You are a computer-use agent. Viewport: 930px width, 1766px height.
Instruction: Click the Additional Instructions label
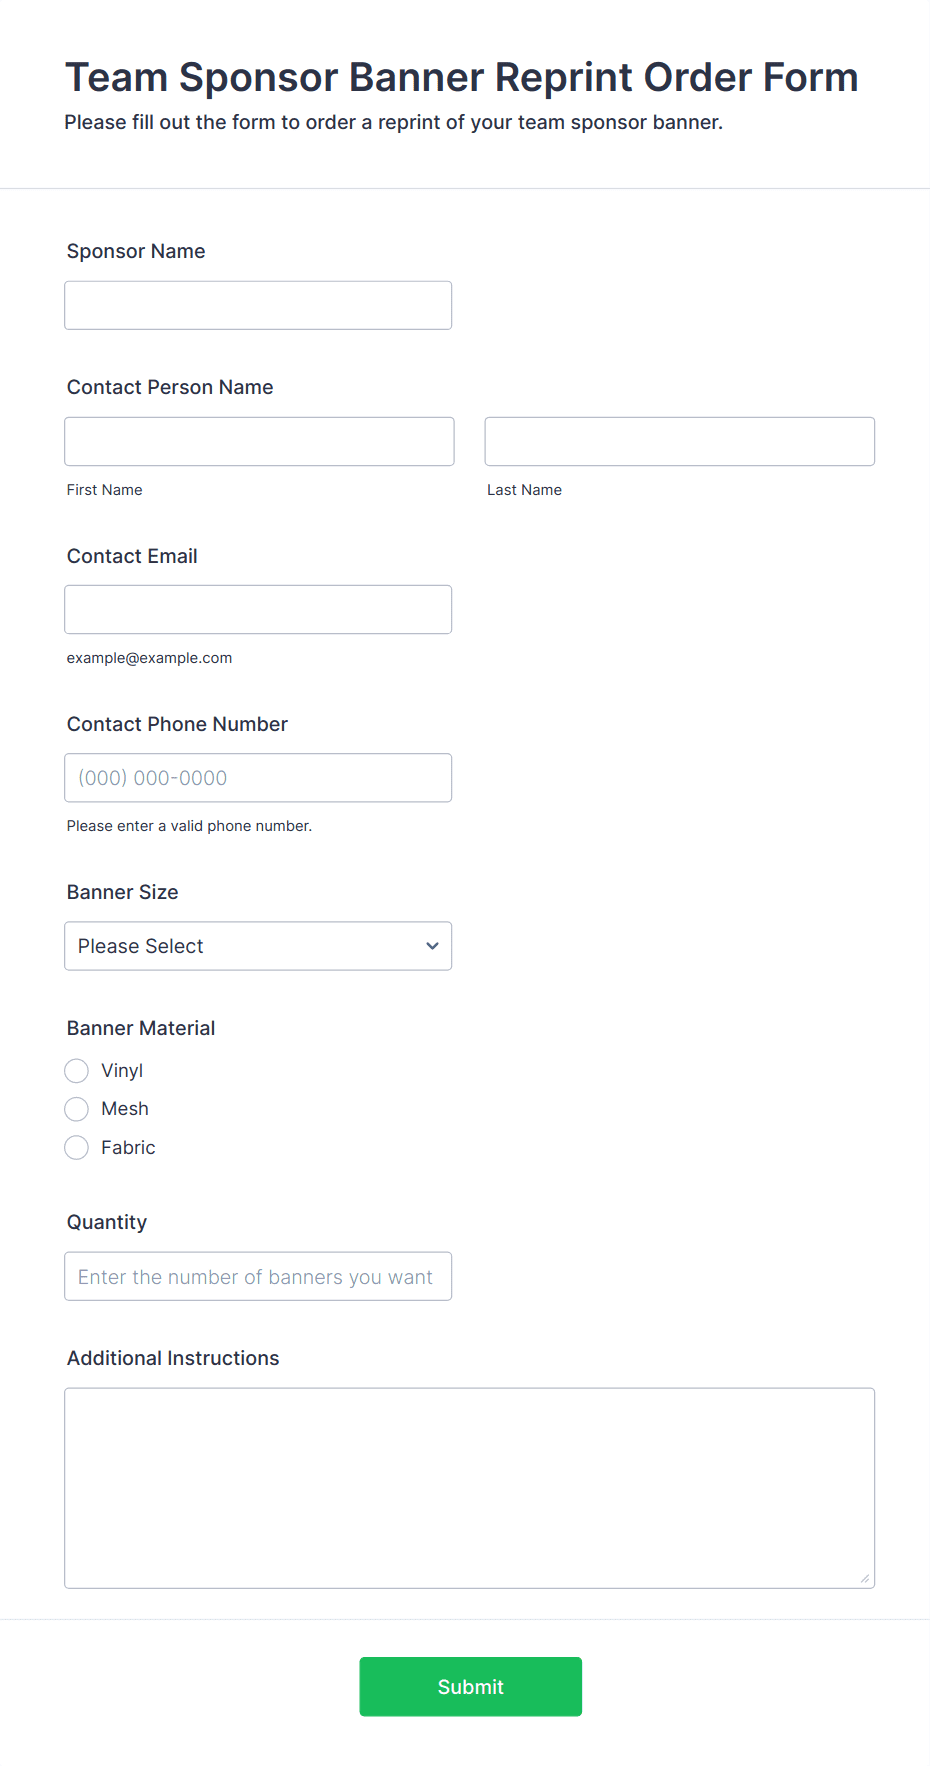pyautogui.click(x=173, y=1358)
